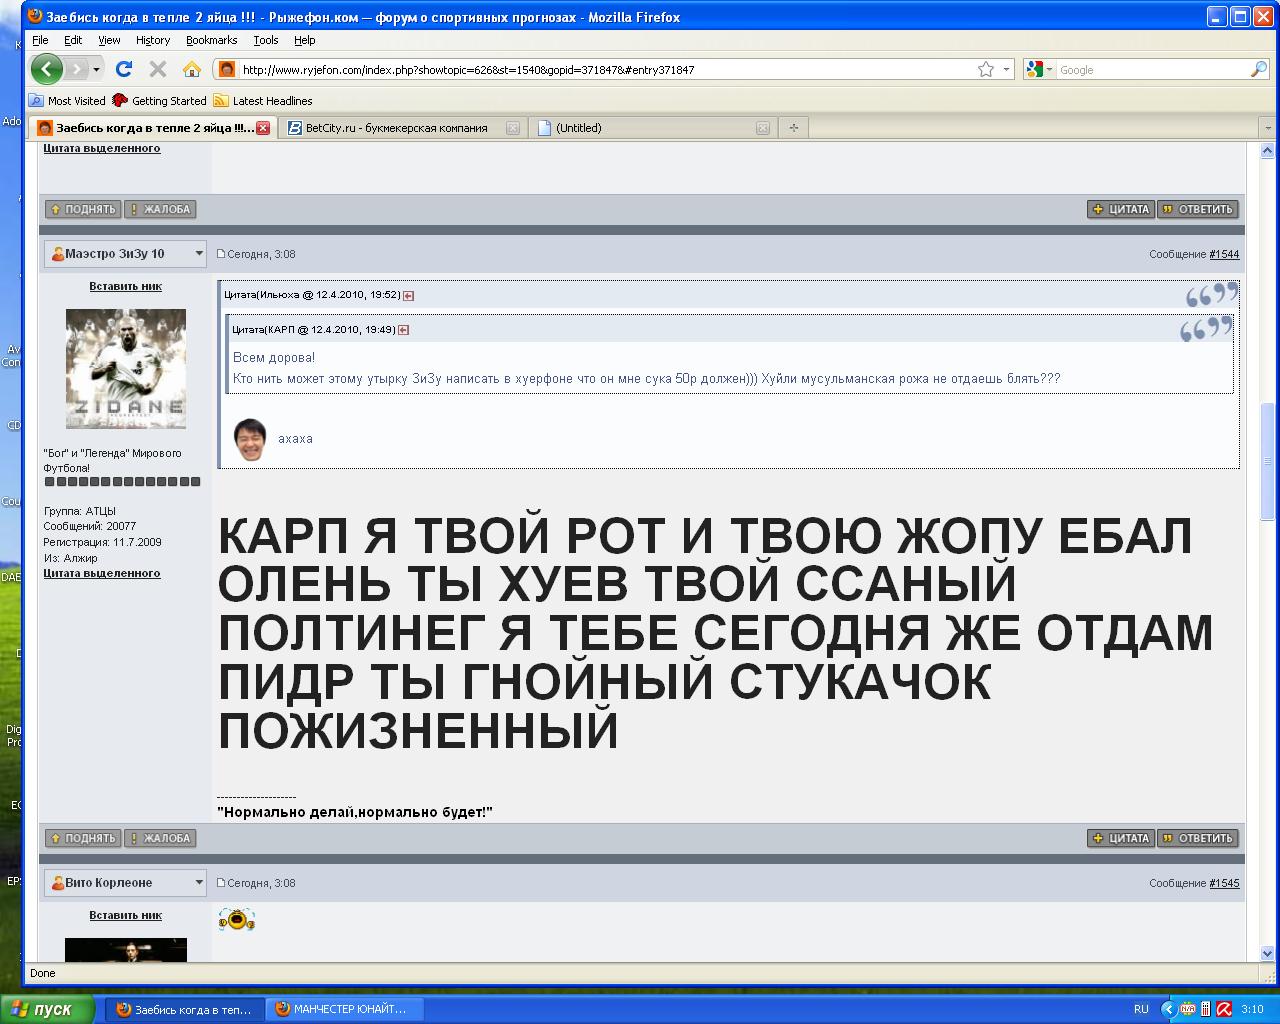1280x1024 pixels.
Task: Close the active forum tab with red X
Action: (x=263, y=128)
